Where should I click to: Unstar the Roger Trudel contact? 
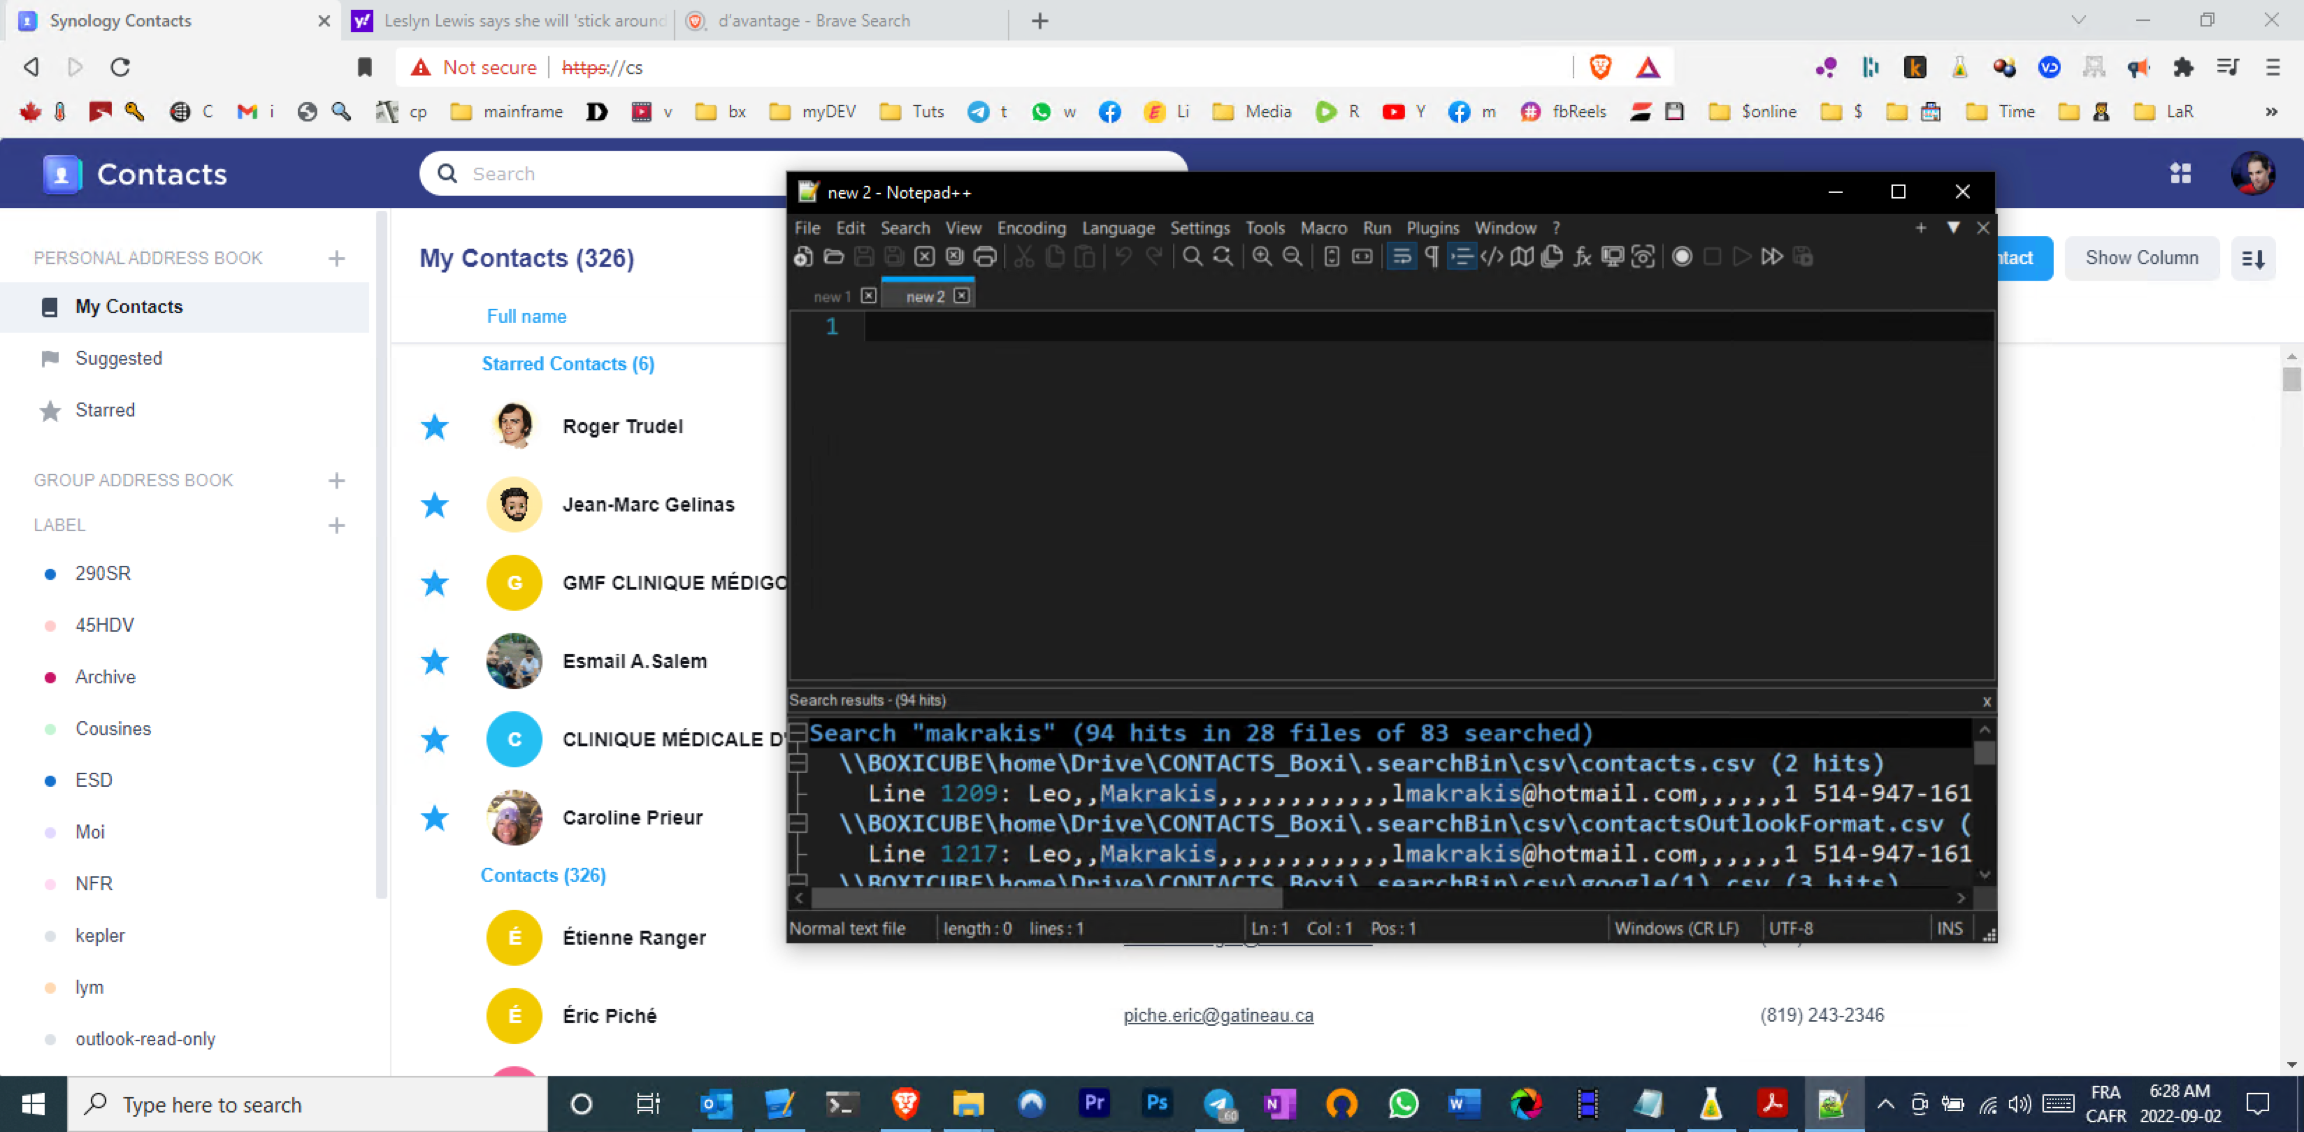click(434, 427)
